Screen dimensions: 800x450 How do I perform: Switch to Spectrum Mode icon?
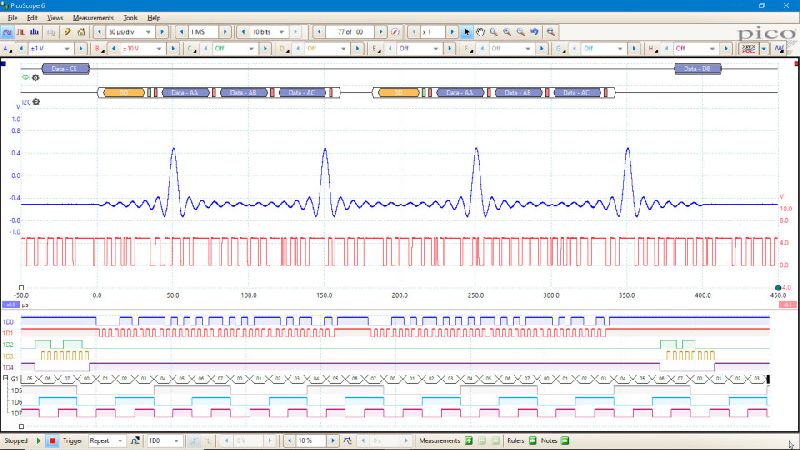[x=35, y=32]
